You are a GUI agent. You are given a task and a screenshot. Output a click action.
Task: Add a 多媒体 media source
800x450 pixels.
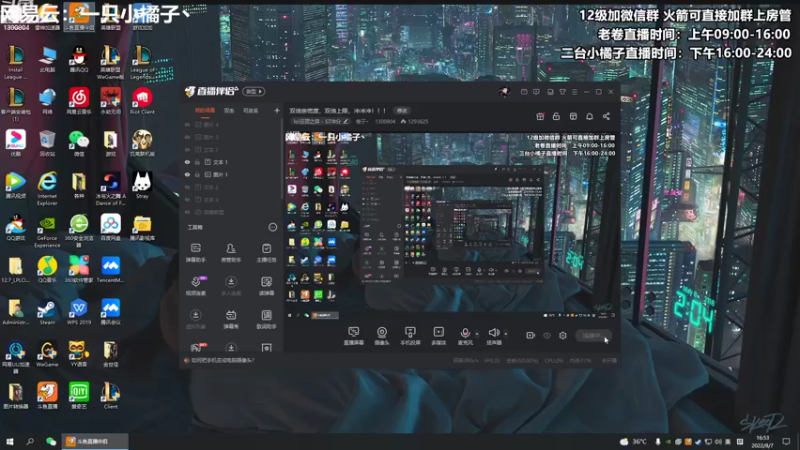(438, 336)
